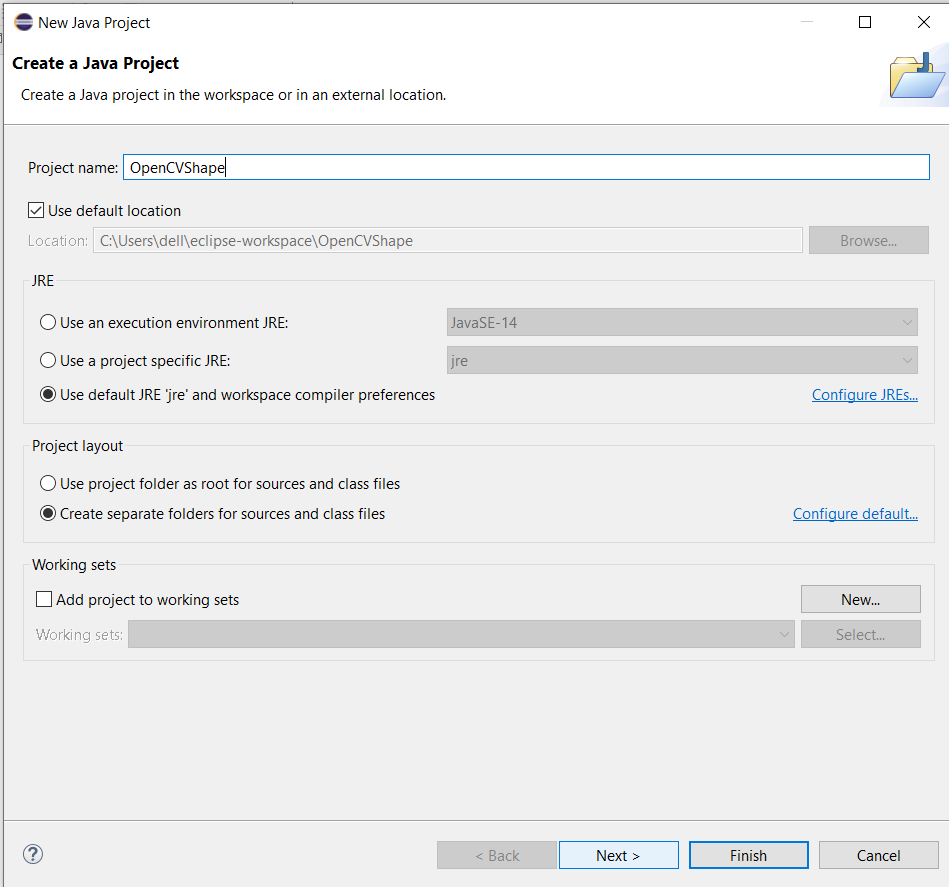Click into the Project name field
Image resolution: width=949 pixels, height=887 pixels.
coord(525,168)
